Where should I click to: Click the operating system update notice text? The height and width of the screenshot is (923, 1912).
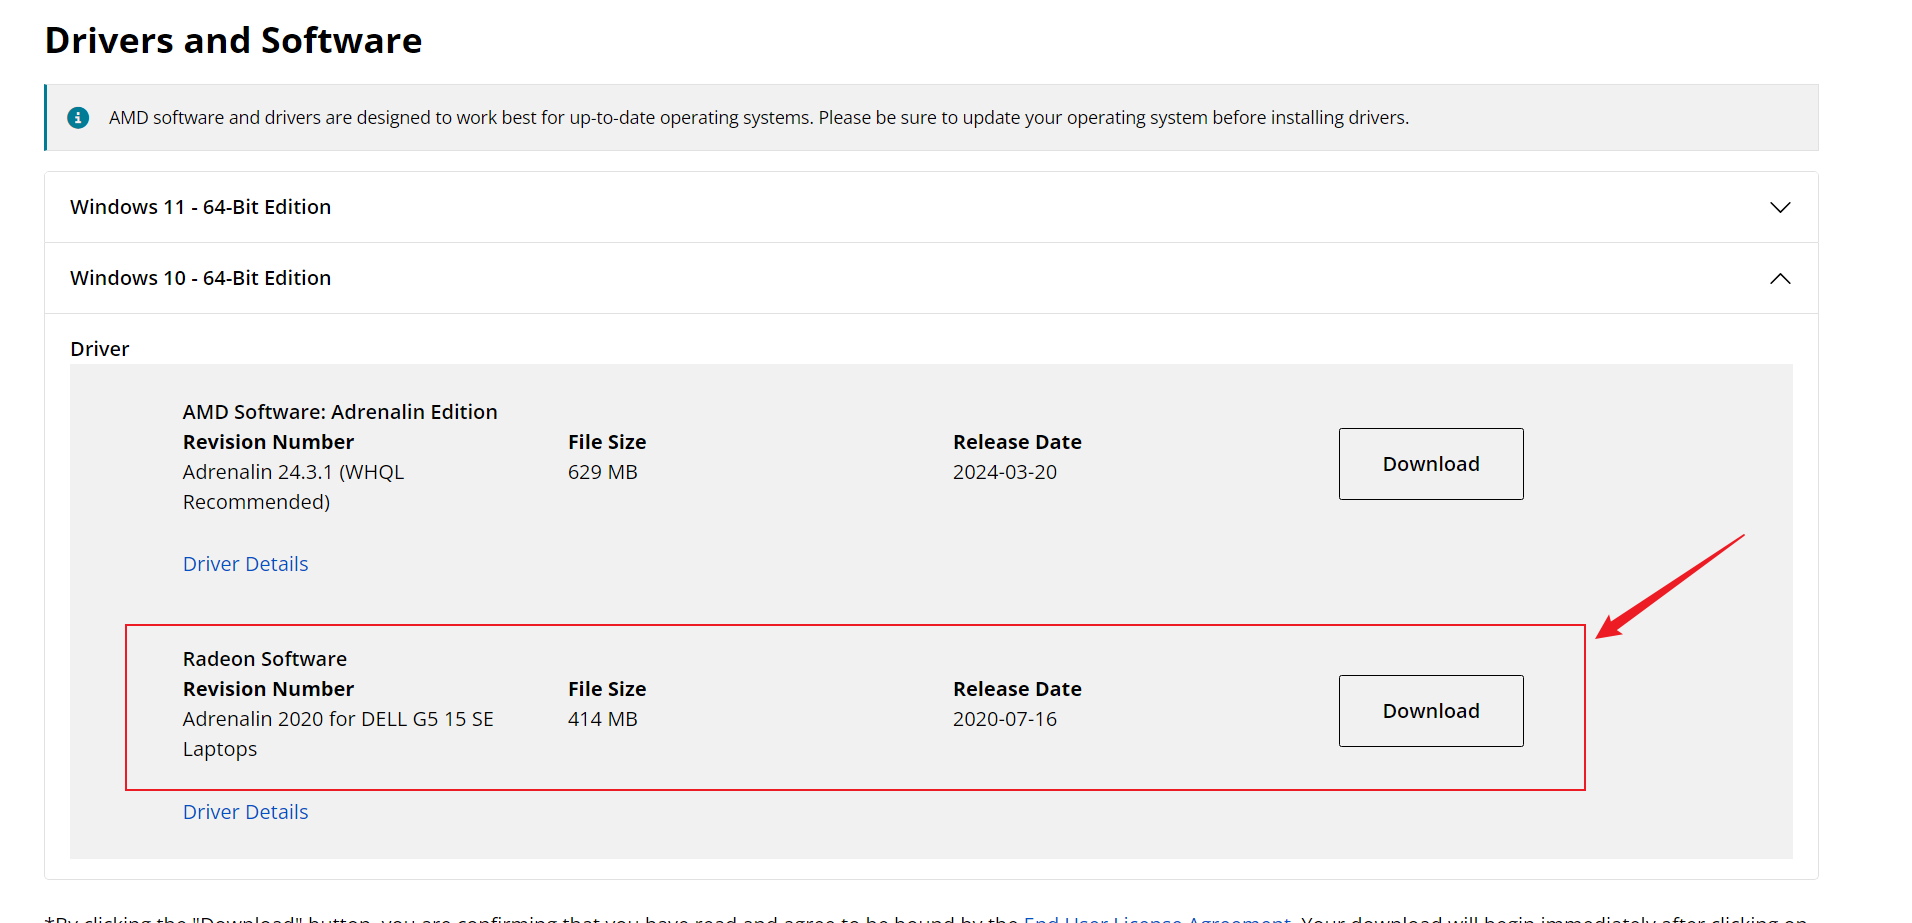pyautogui.click(x=758, y=118)
